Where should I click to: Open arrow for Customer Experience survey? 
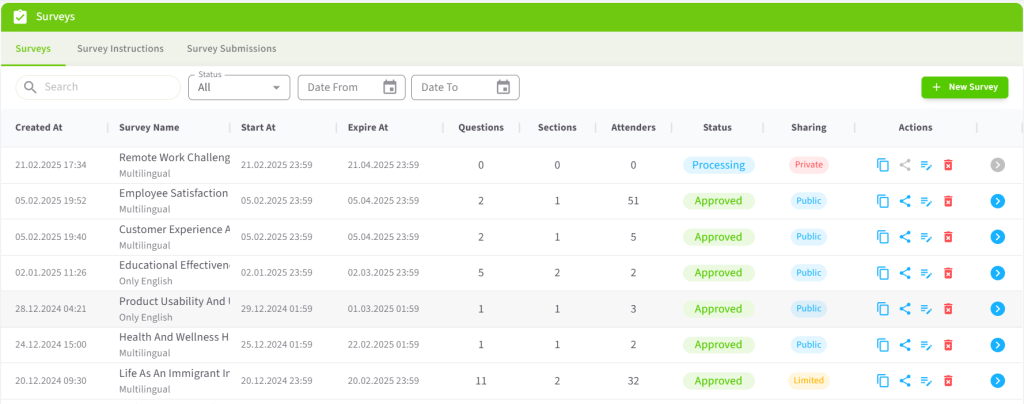click(x=997, y=237)
